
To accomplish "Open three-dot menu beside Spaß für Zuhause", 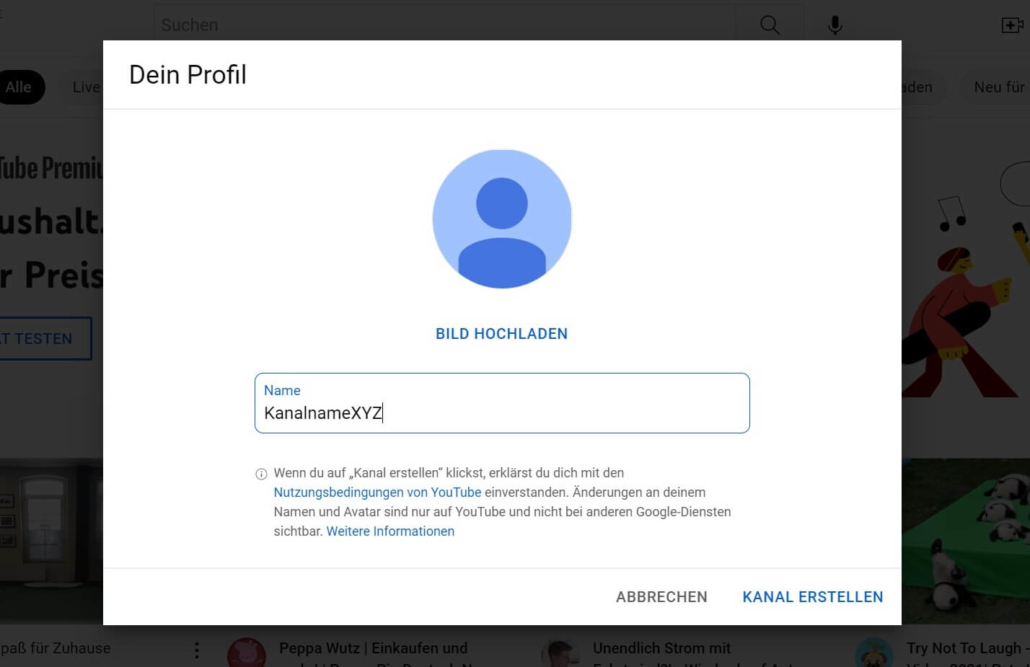I will [x=196, y=650].
